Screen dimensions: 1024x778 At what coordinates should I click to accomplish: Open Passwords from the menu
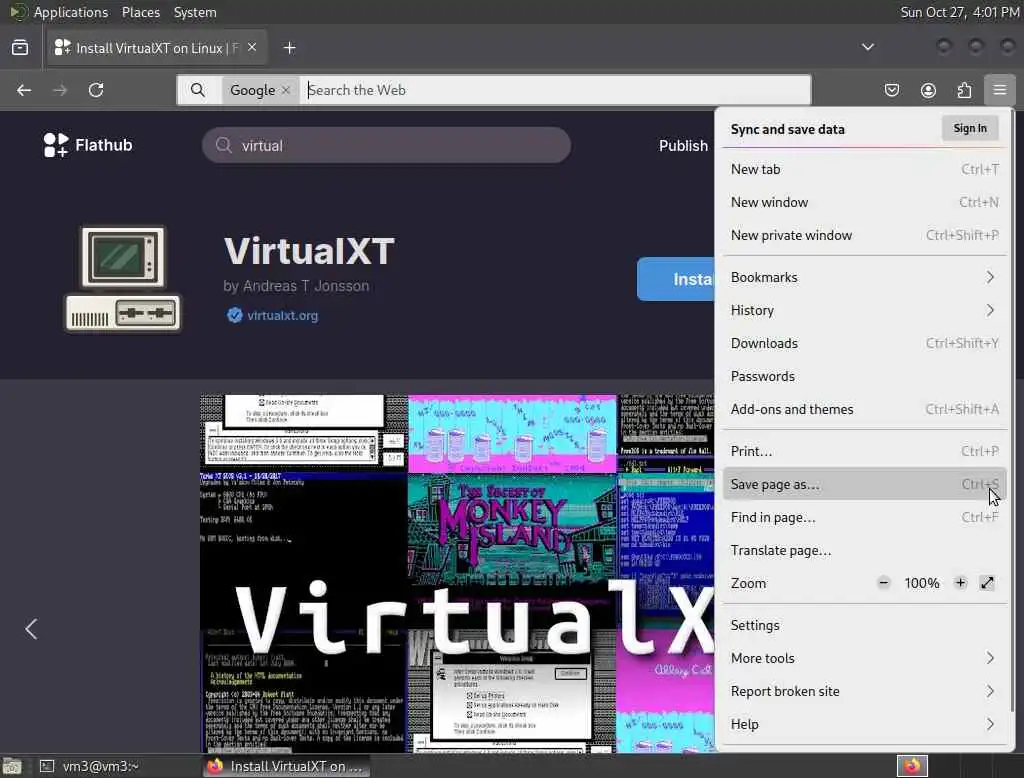tap(865, 376)
